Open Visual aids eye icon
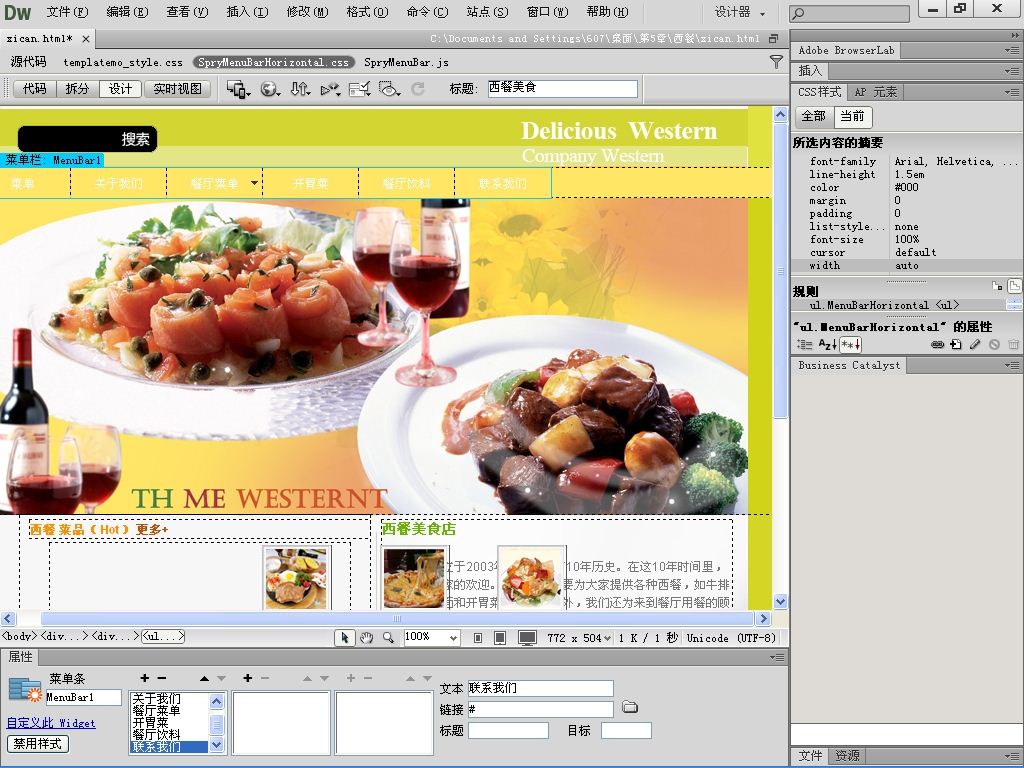 pos(389,89)
